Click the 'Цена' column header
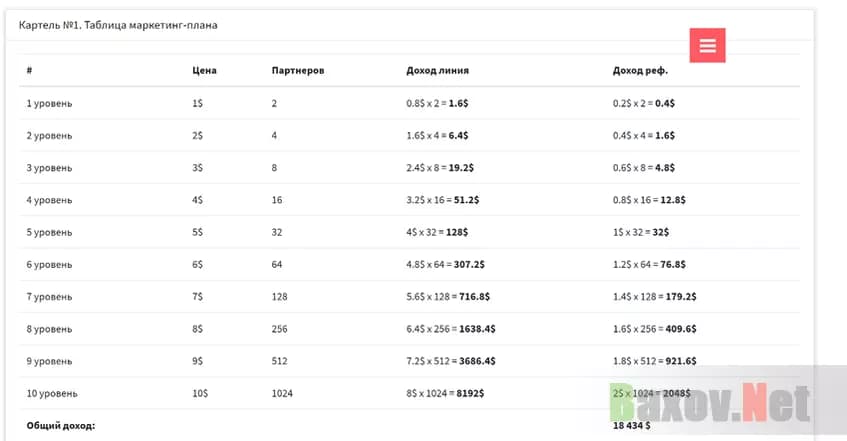Viewport: 847px width, 441px height. (x=204, y=71)
